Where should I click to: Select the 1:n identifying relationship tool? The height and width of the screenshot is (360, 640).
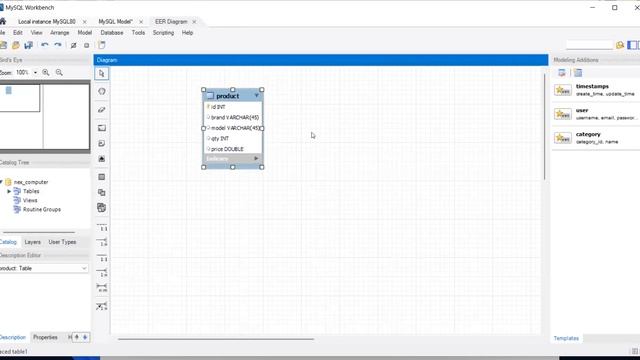point(102,273)
